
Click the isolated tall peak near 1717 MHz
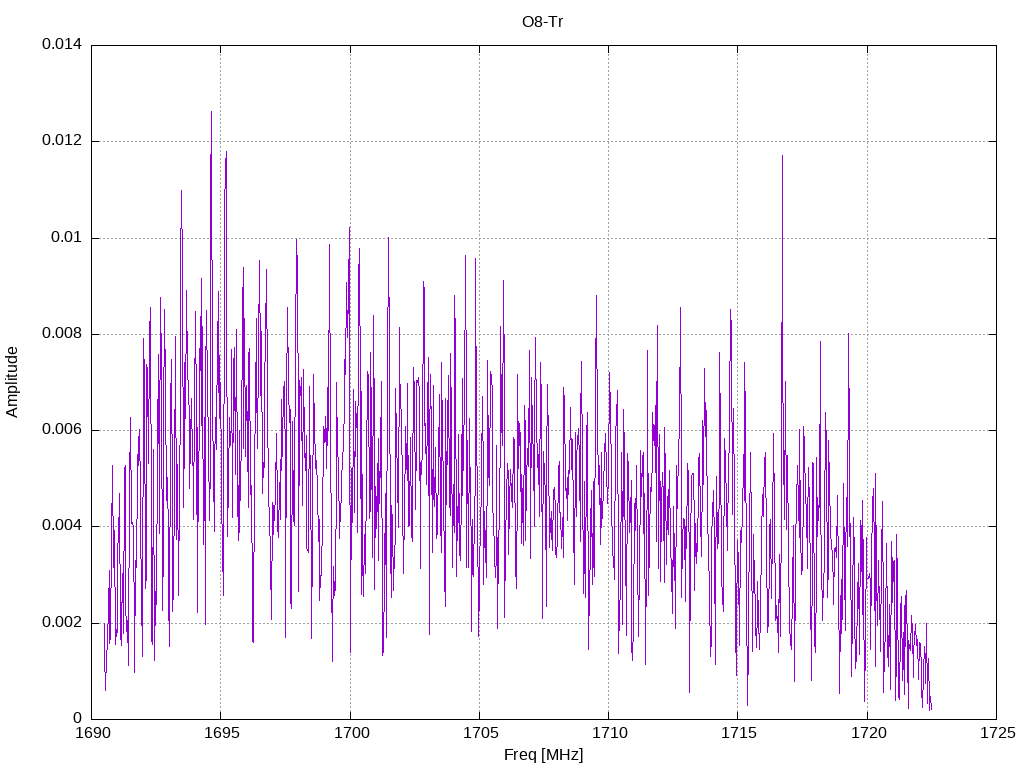pyautogui.click(x=782, y=157)
